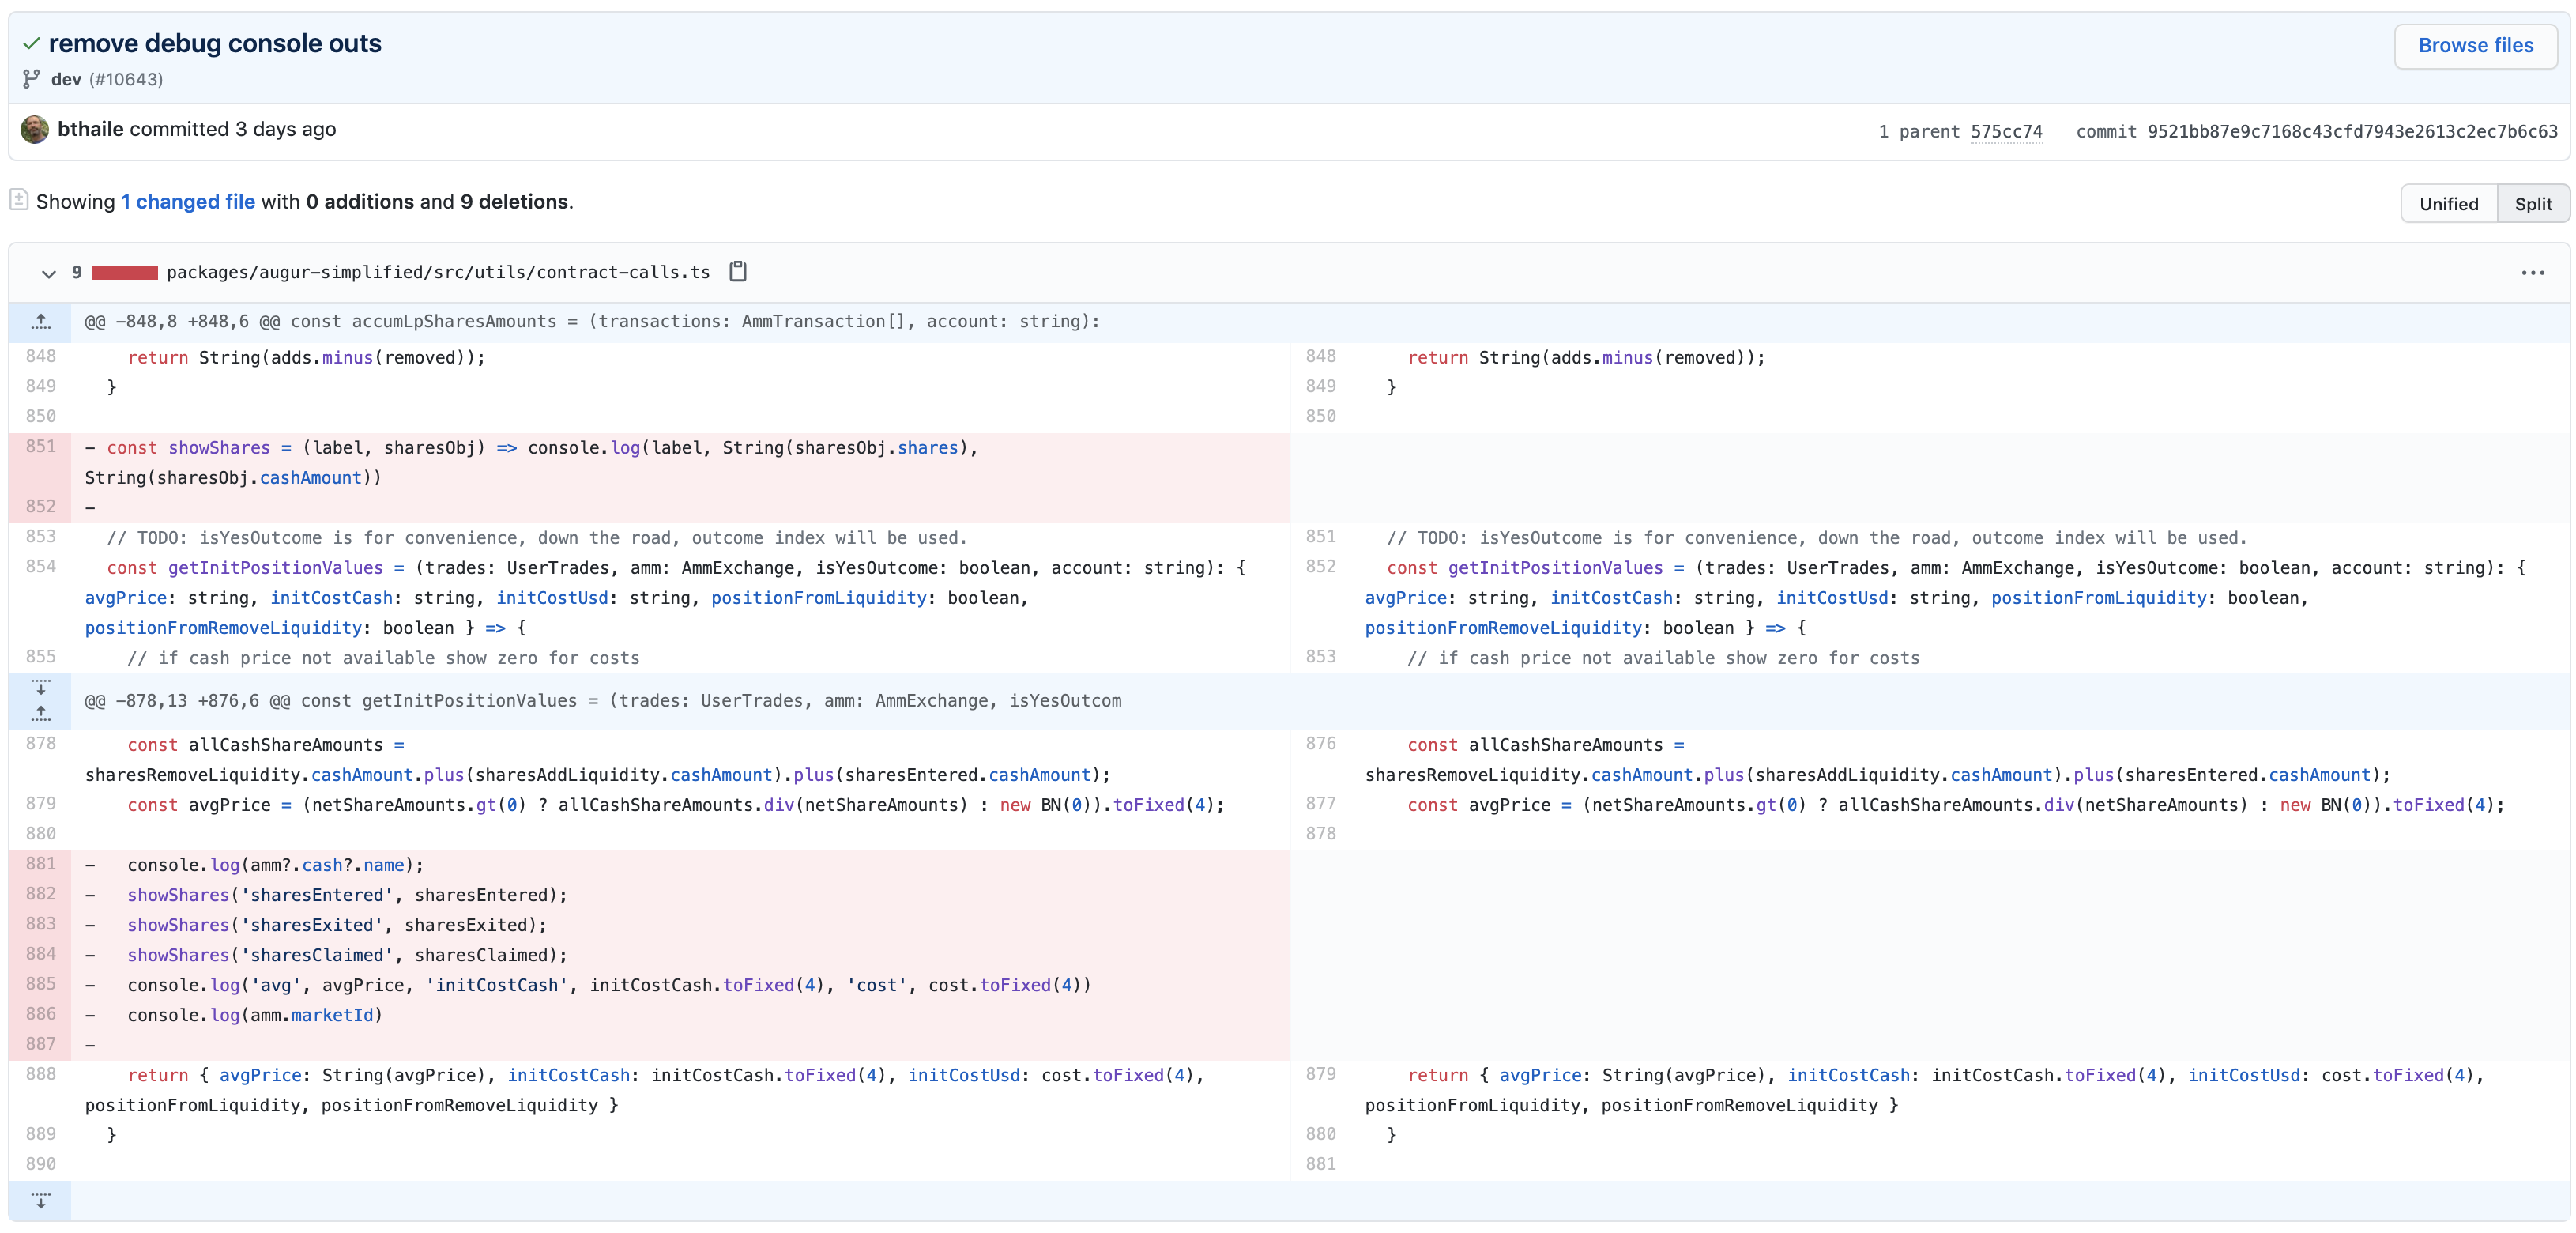
Task: Open the 1 changed file link
Action: click(188, 201)
